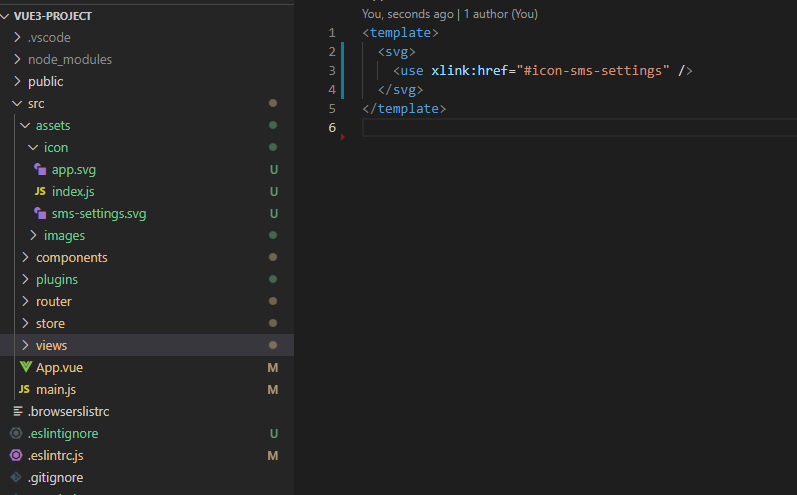Place cursor in empty line 6

(x=579, y=128)
